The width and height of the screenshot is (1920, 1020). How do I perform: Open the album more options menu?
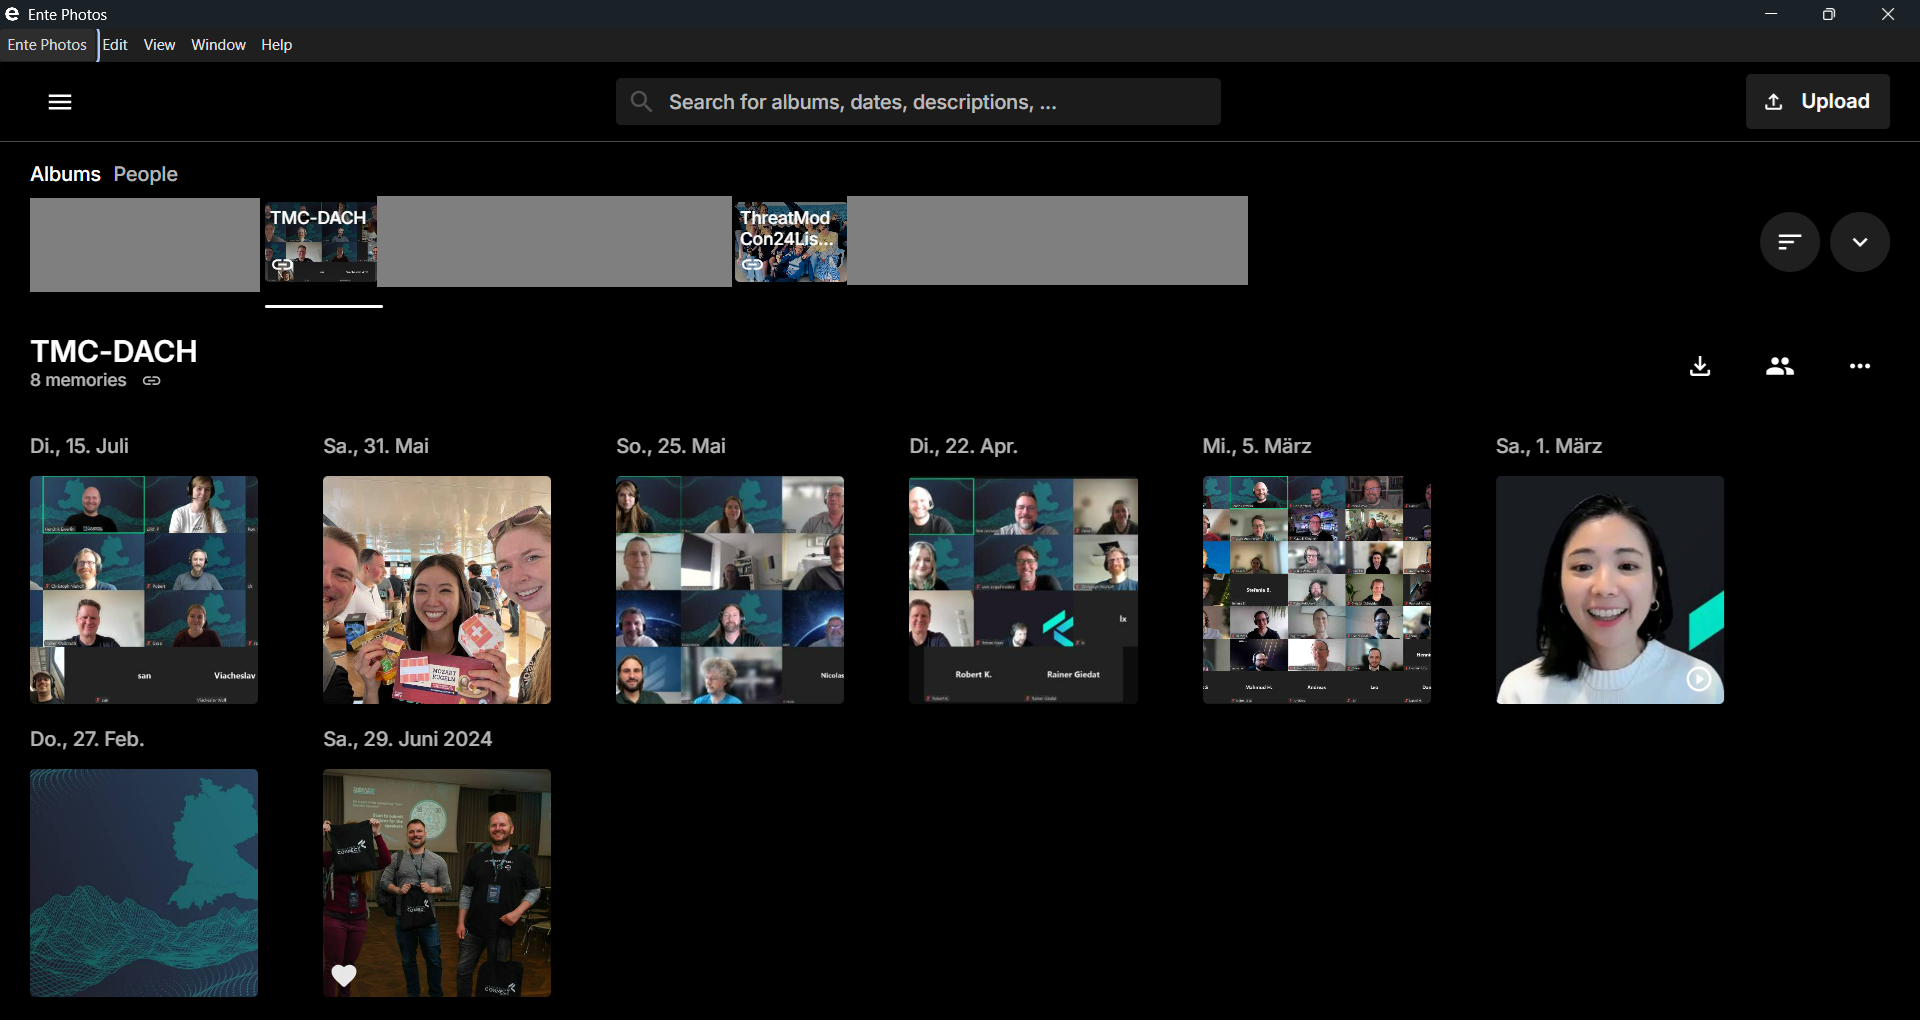point(1859,367)
